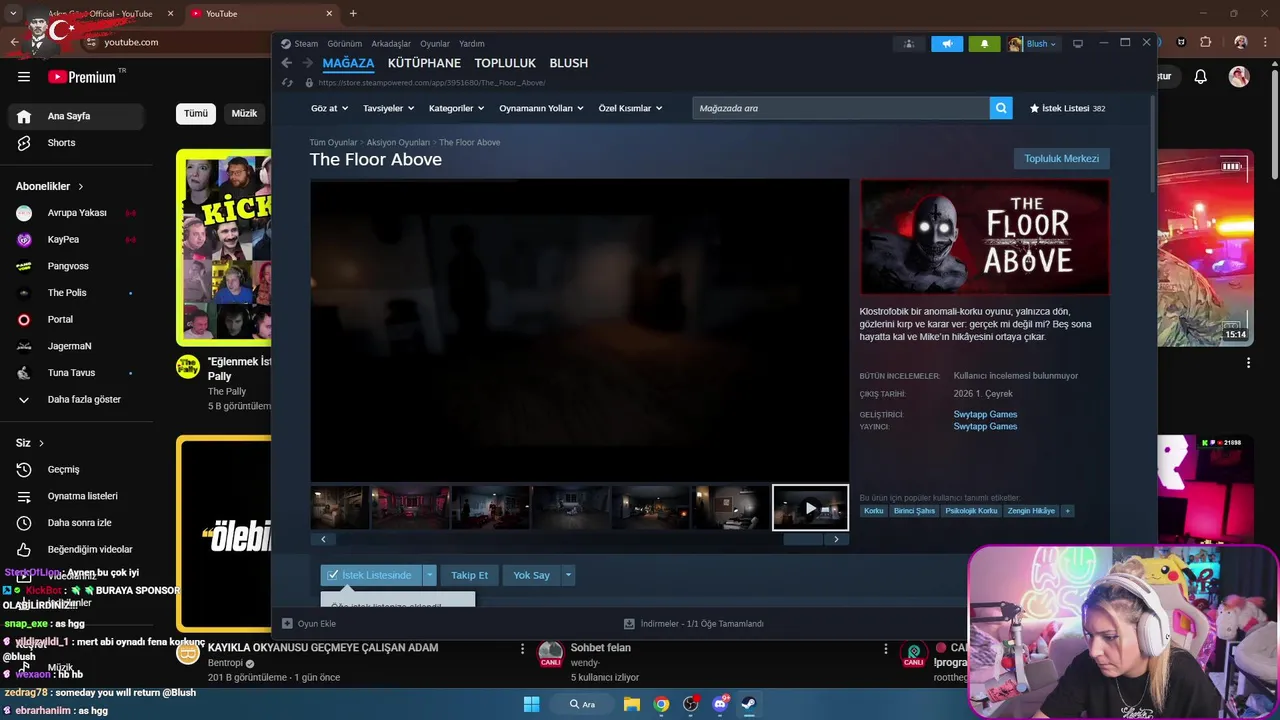This screenshot has width=1280, height=720.
Task: Select first screenshot thumbnail
Action: 340,508
